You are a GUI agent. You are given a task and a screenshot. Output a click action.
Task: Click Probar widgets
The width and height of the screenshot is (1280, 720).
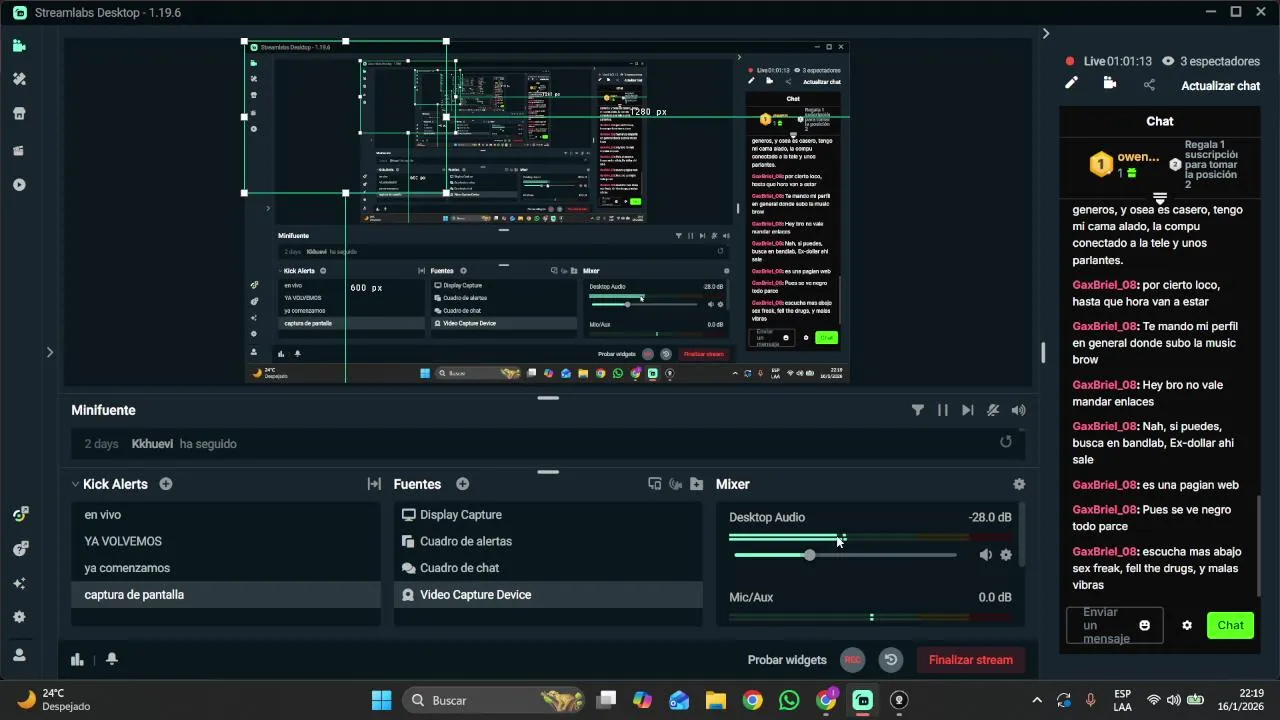pyautogui.click(x=787, y=660)
